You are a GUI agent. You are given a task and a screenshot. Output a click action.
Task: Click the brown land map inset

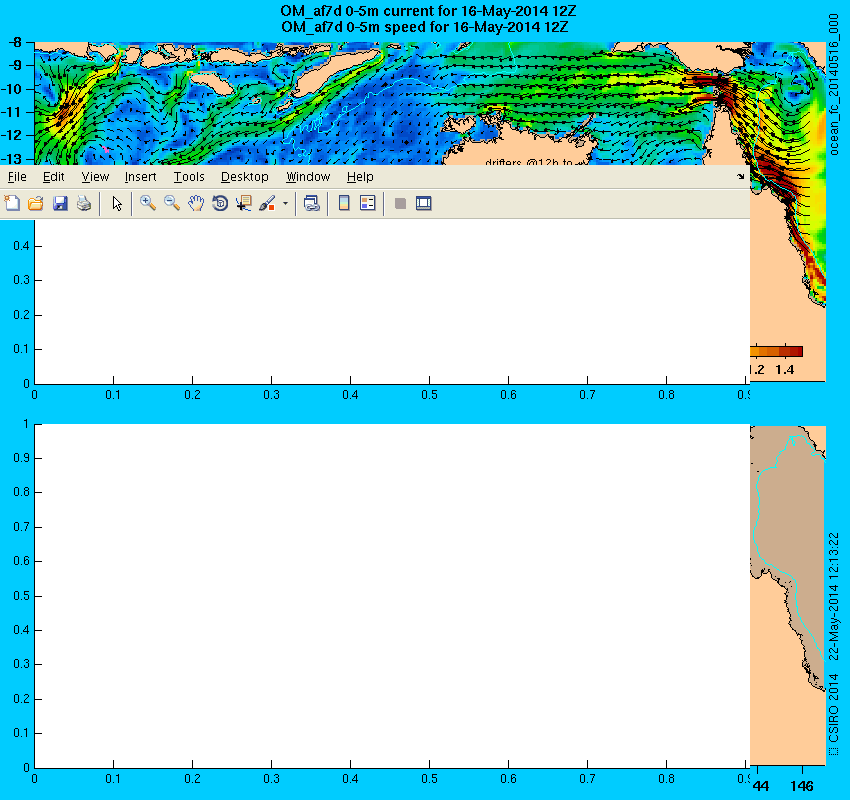(788, 595)
